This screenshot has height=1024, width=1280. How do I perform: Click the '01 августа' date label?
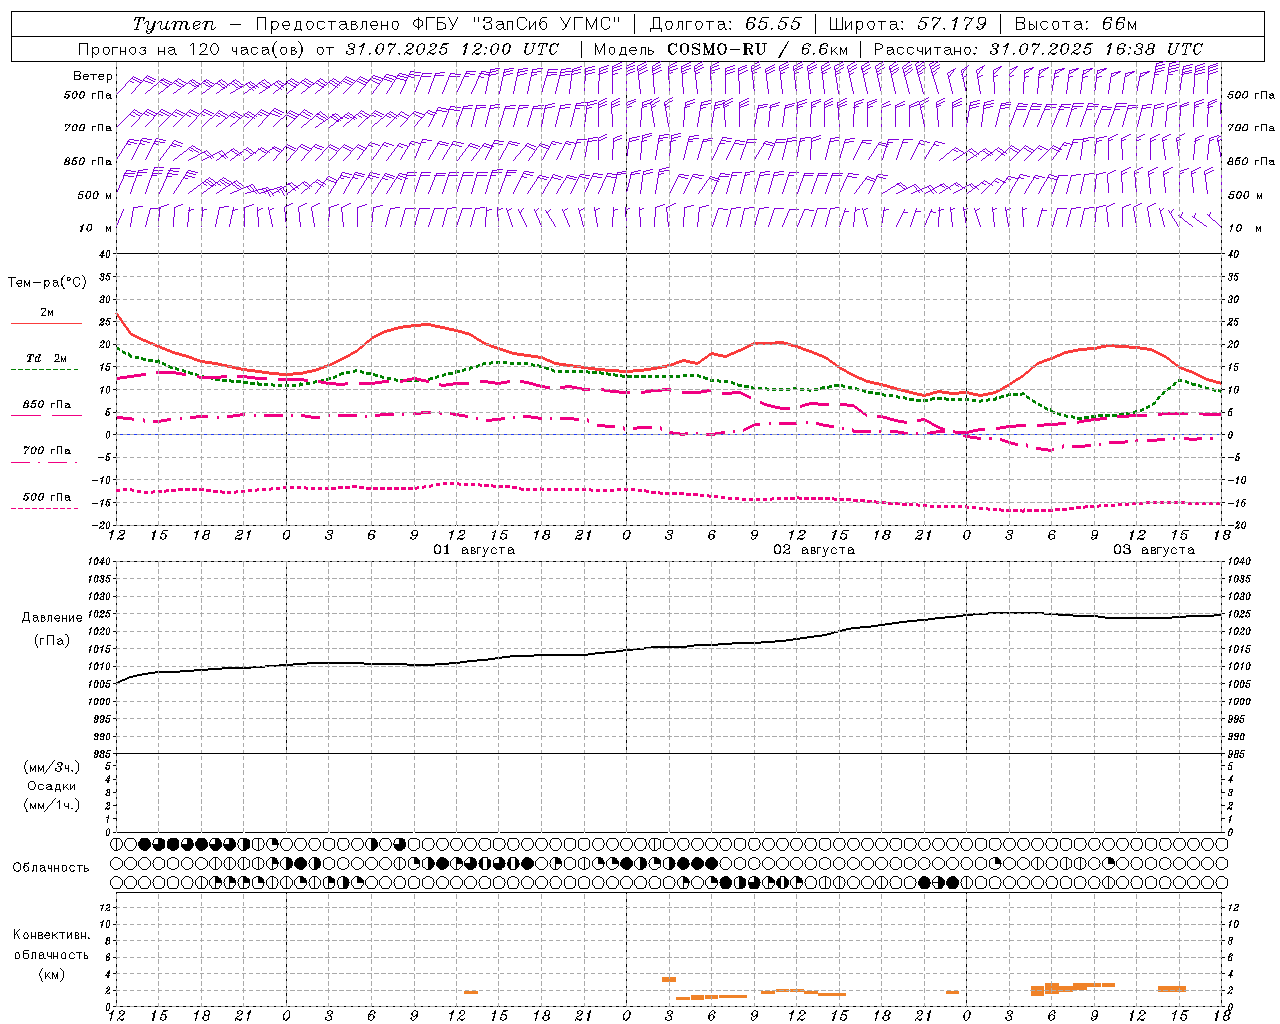point(474,550)
